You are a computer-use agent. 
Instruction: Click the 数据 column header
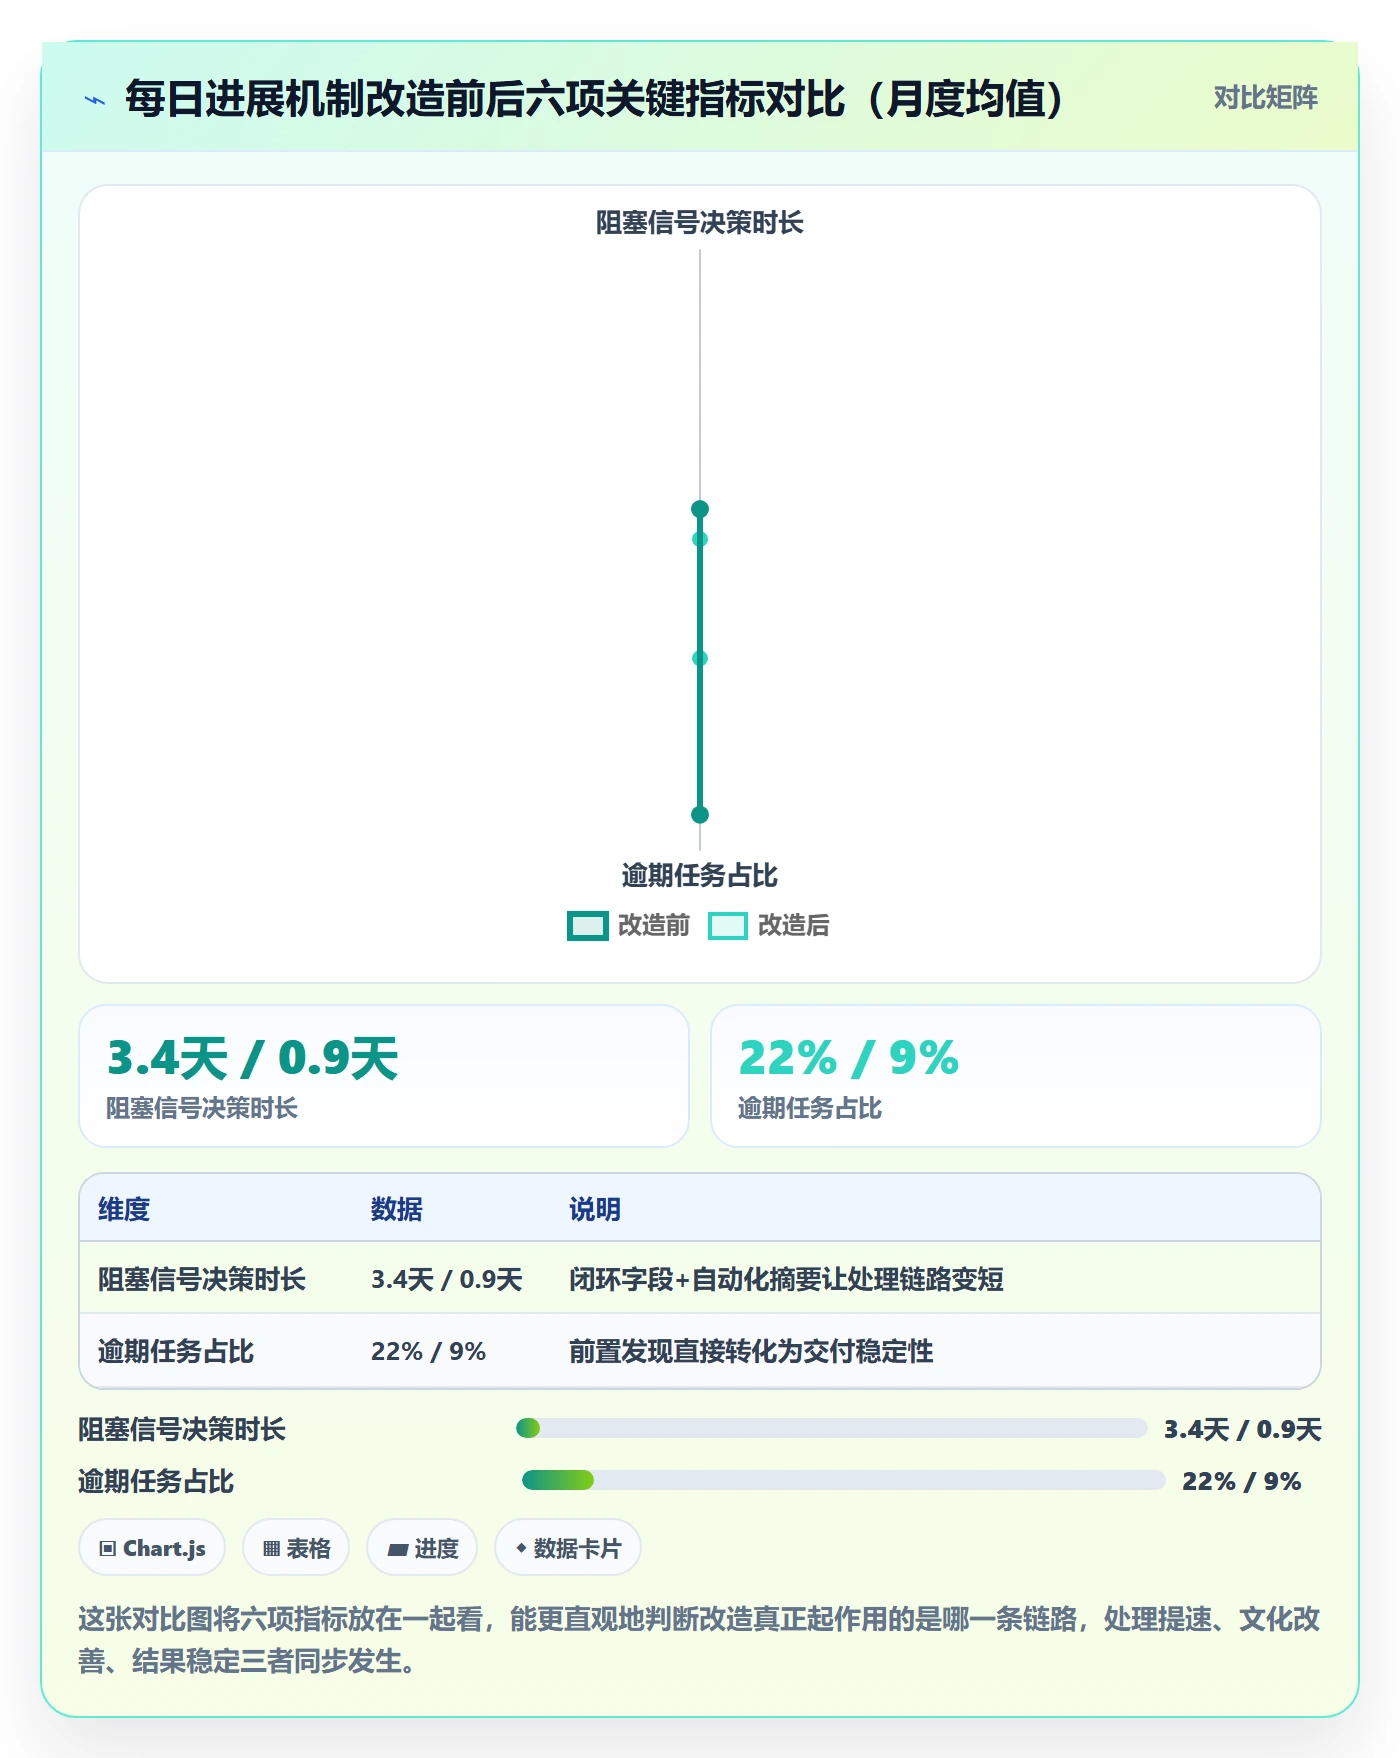[x=397, y=1209]
